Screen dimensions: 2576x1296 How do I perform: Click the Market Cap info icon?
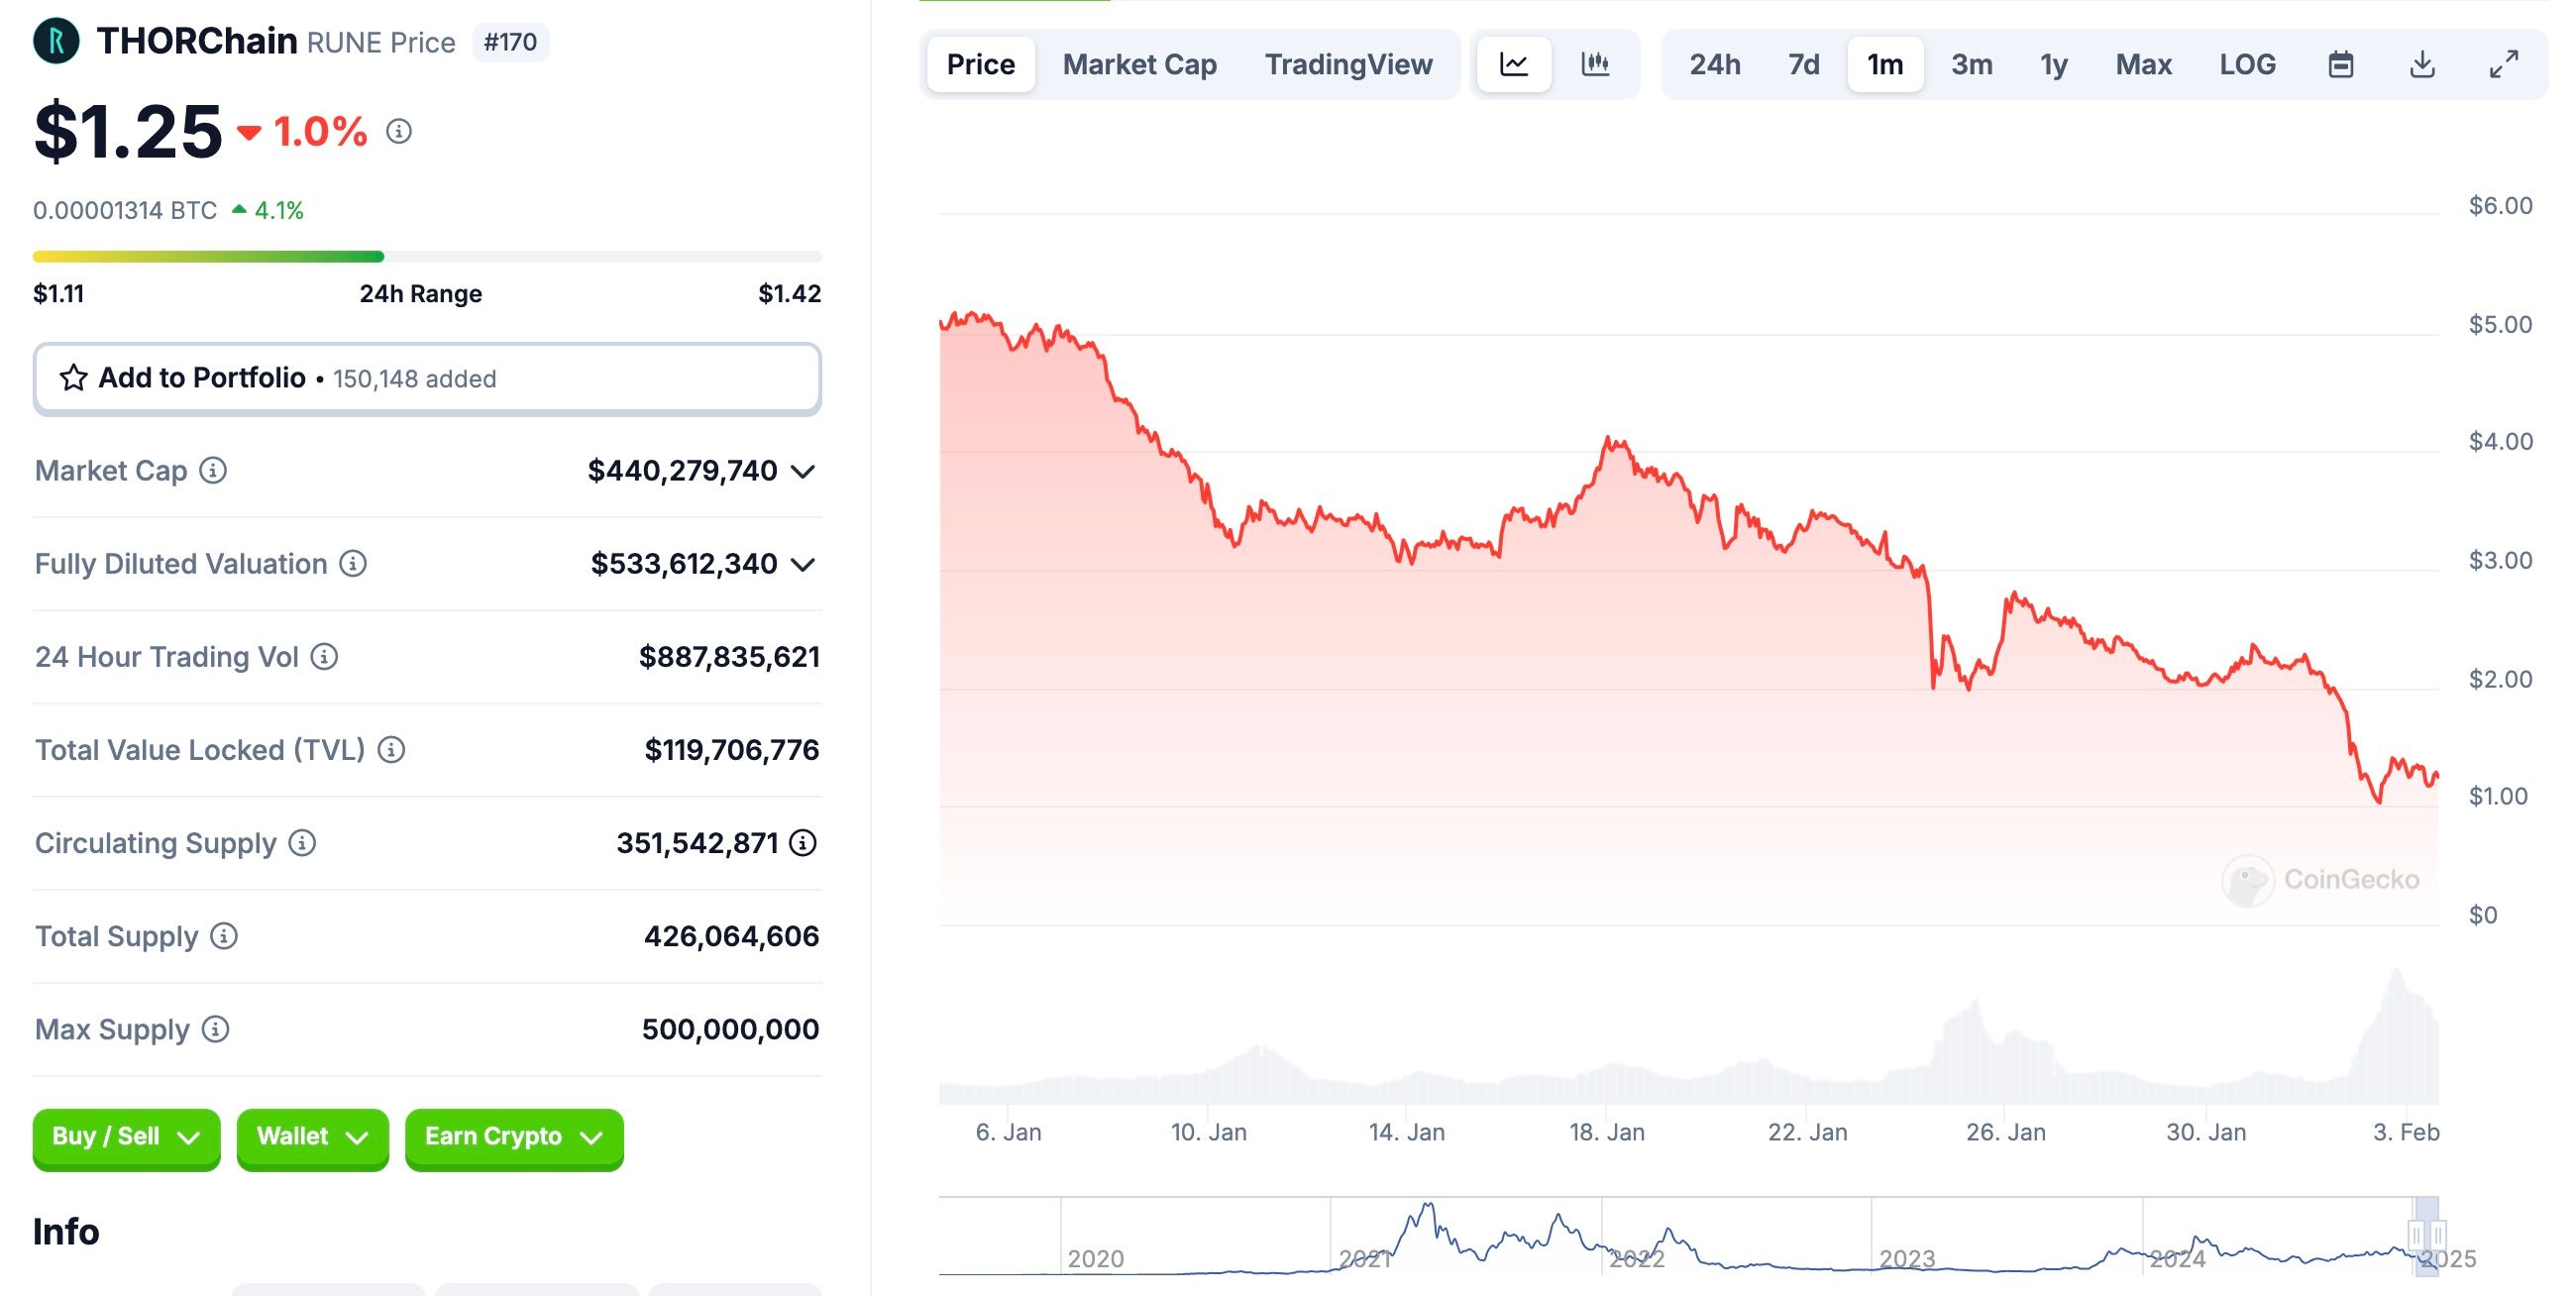pos(213,470)
